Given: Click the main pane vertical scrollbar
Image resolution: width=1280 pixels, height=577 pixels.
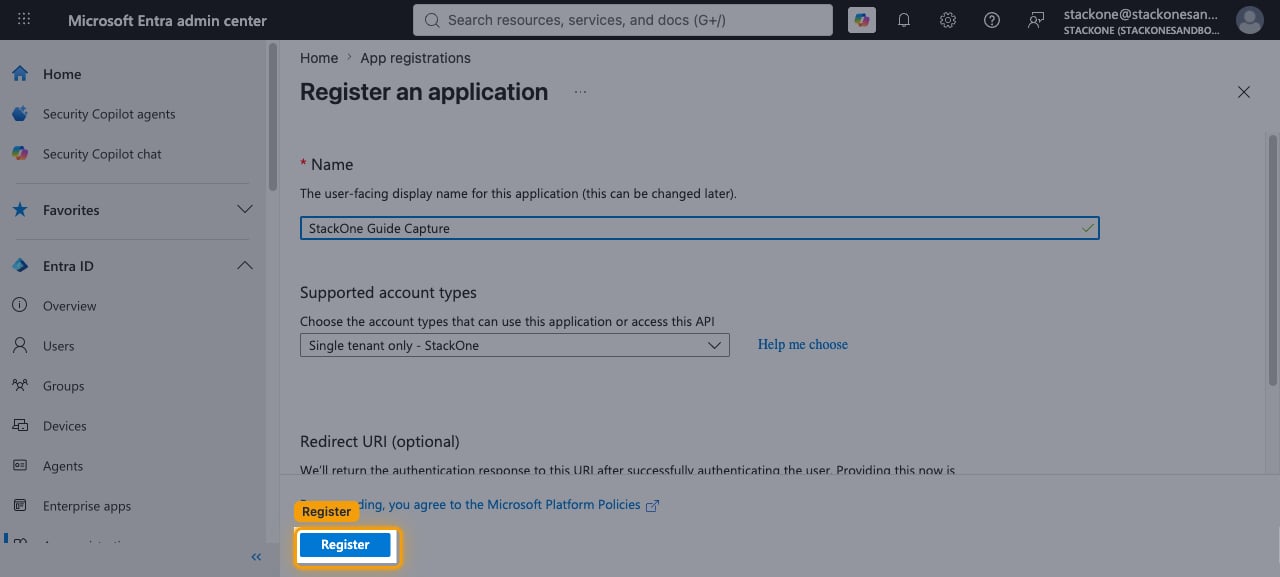Looking at the screenshot, I should click(x=1273, y=260).
